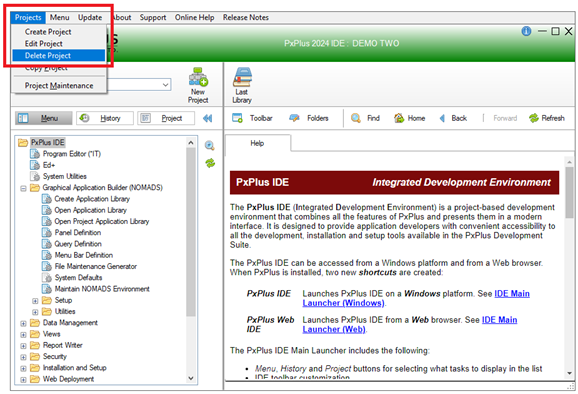Switch to the Menu view button
This screenshot has width=578, height=394.
coord(44,118)
